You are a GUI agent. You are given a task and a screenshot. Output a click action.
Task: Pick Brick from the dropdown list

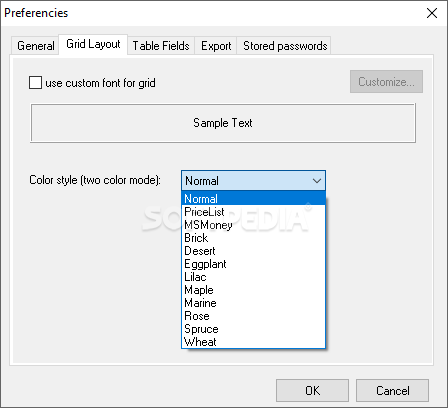[x=253, y=238]
